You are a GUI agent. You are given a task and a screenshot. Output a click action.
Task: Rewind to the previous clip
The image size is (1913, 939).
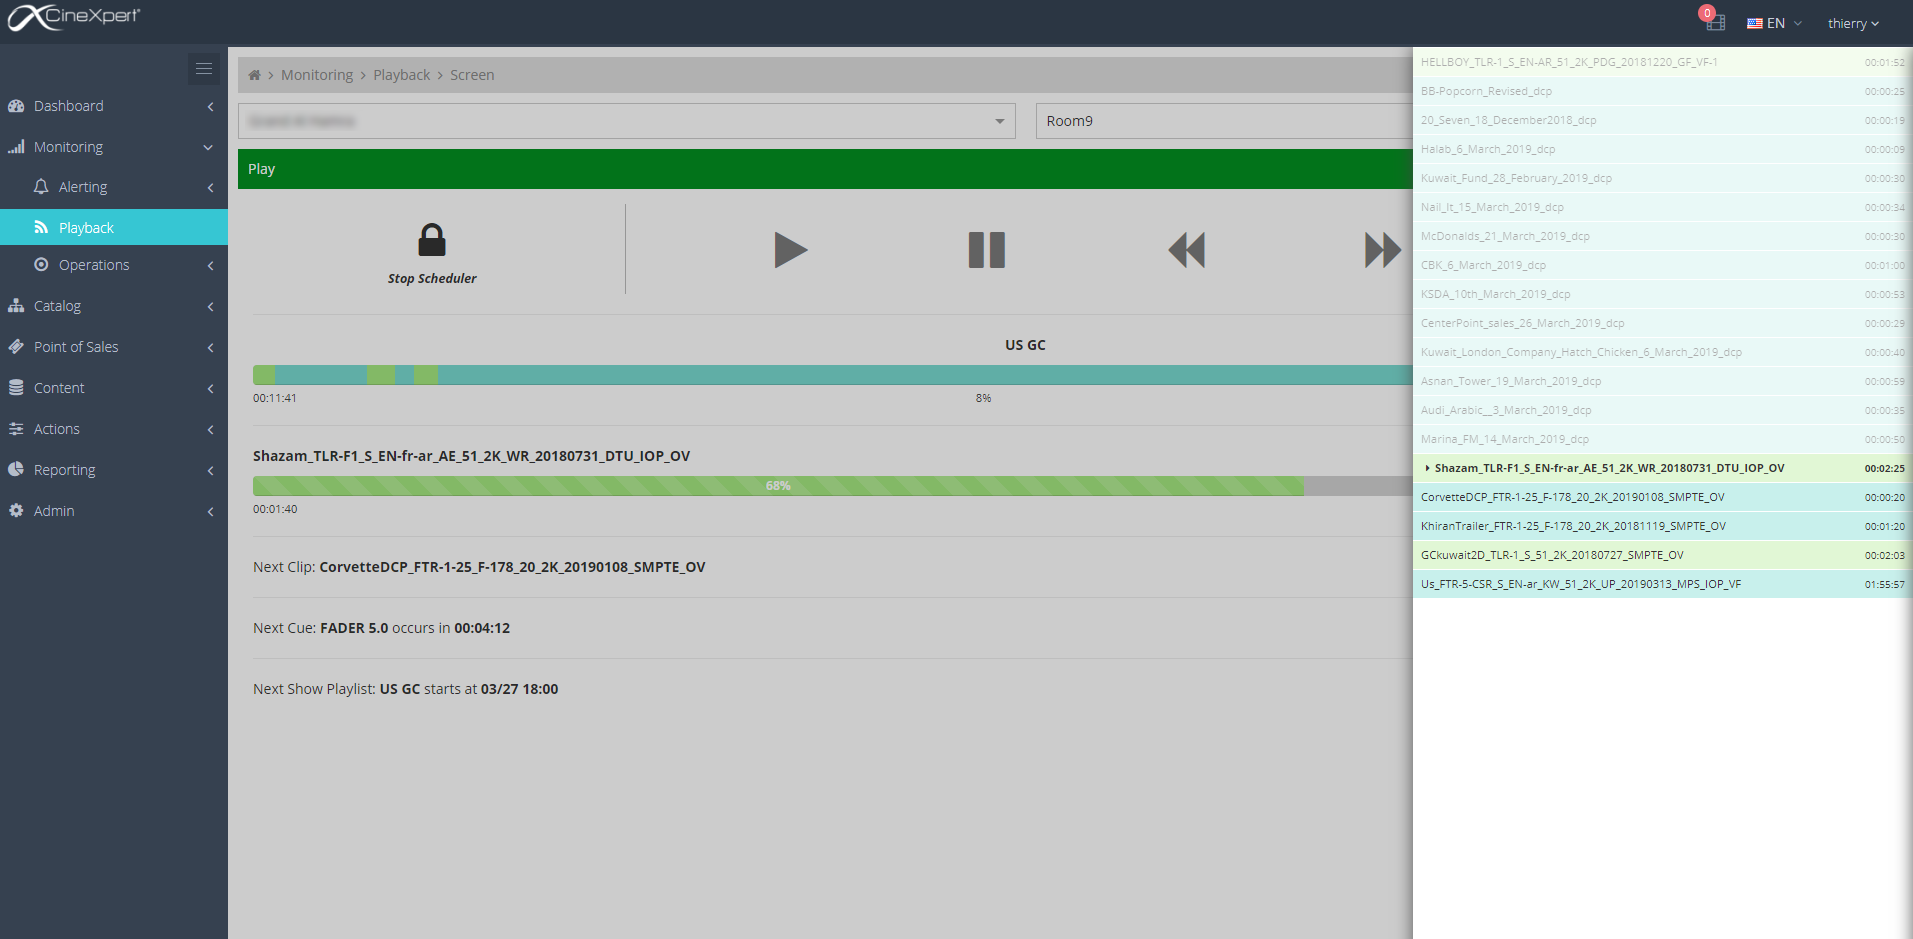tap(1187, 250)
